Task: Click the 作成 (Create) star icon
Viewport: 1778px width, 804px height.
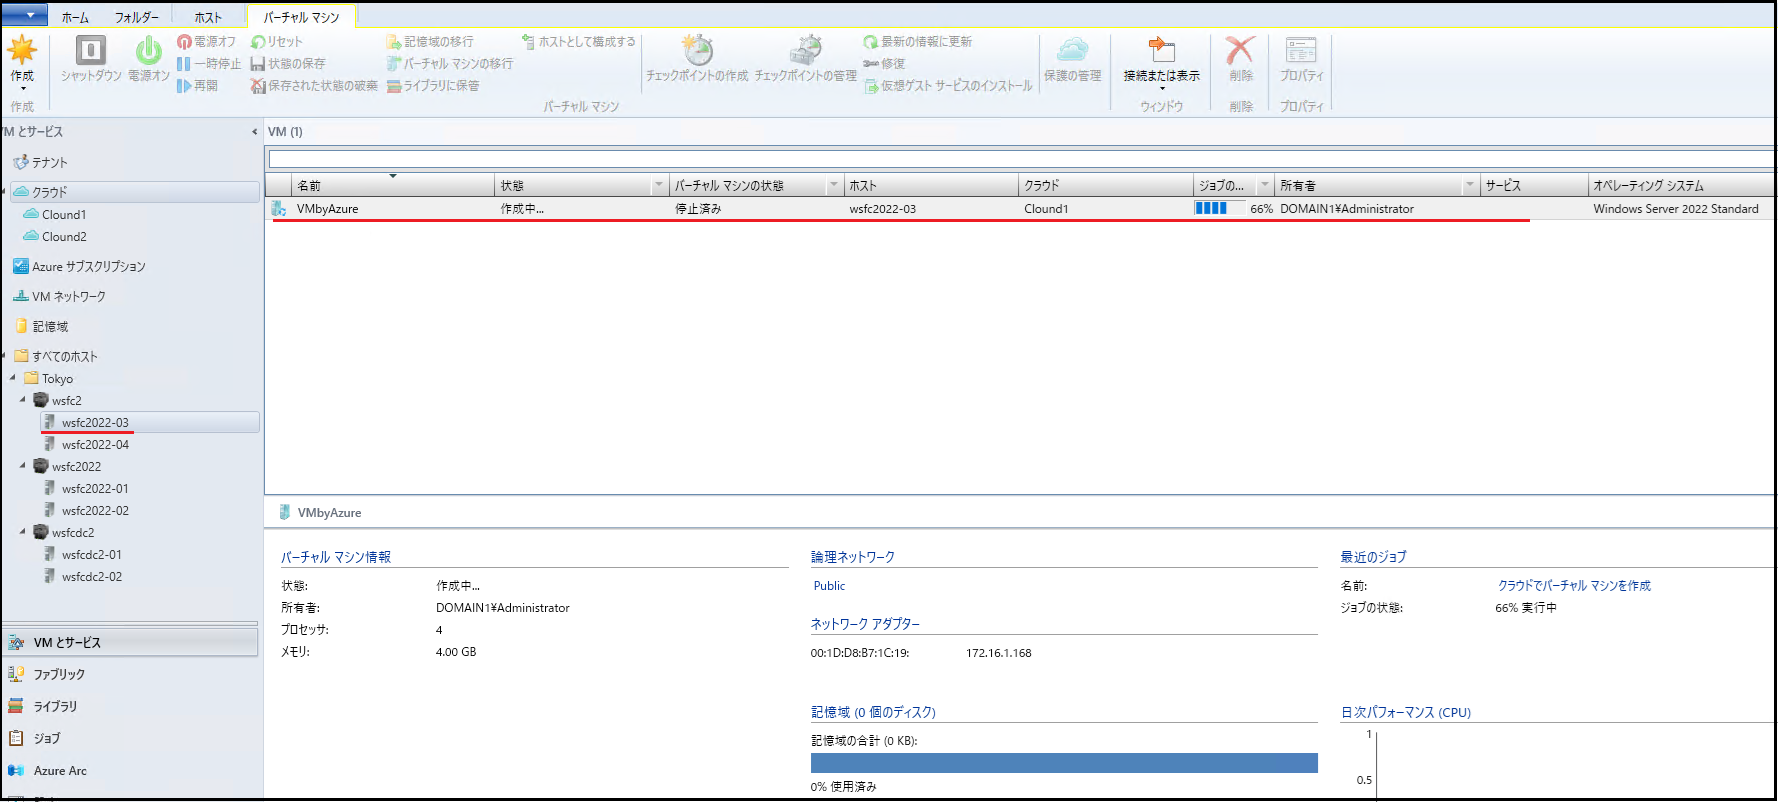Action: (22, 50)
